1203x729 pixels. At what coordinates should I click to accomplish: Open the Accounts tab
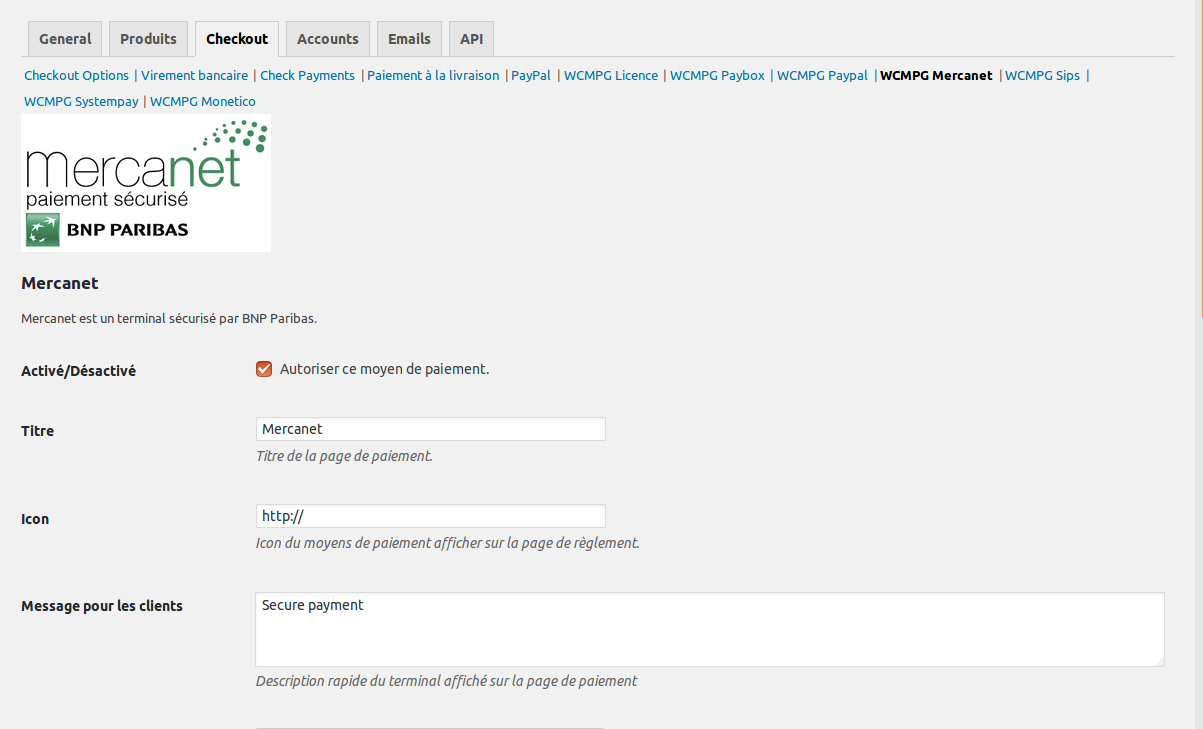327,39
